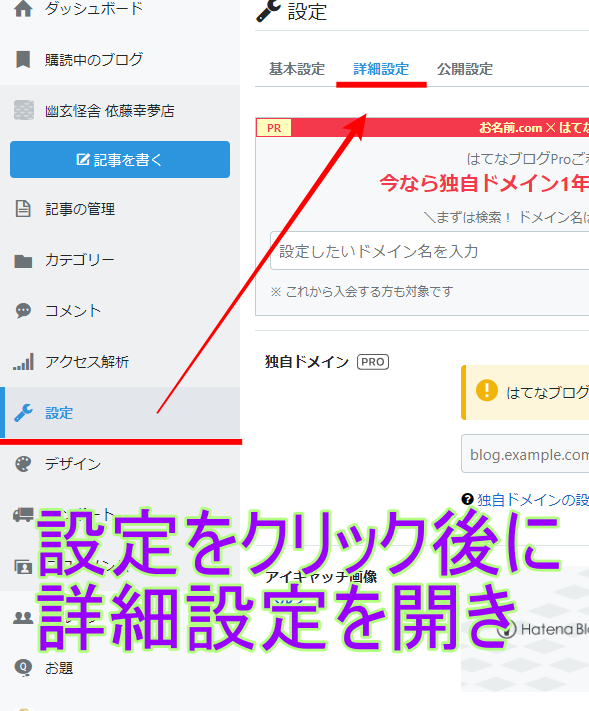Viewport: 589px width, 711px height.
Task: Click the 独自ドメイン section label
Action: [x=307, y=362]
